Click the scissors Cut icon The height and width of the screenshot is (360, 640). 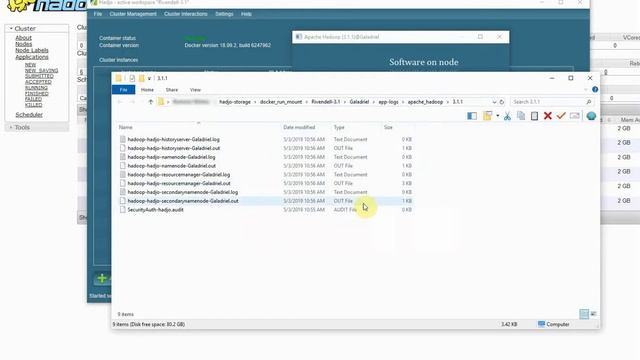(x=507, y=116)
